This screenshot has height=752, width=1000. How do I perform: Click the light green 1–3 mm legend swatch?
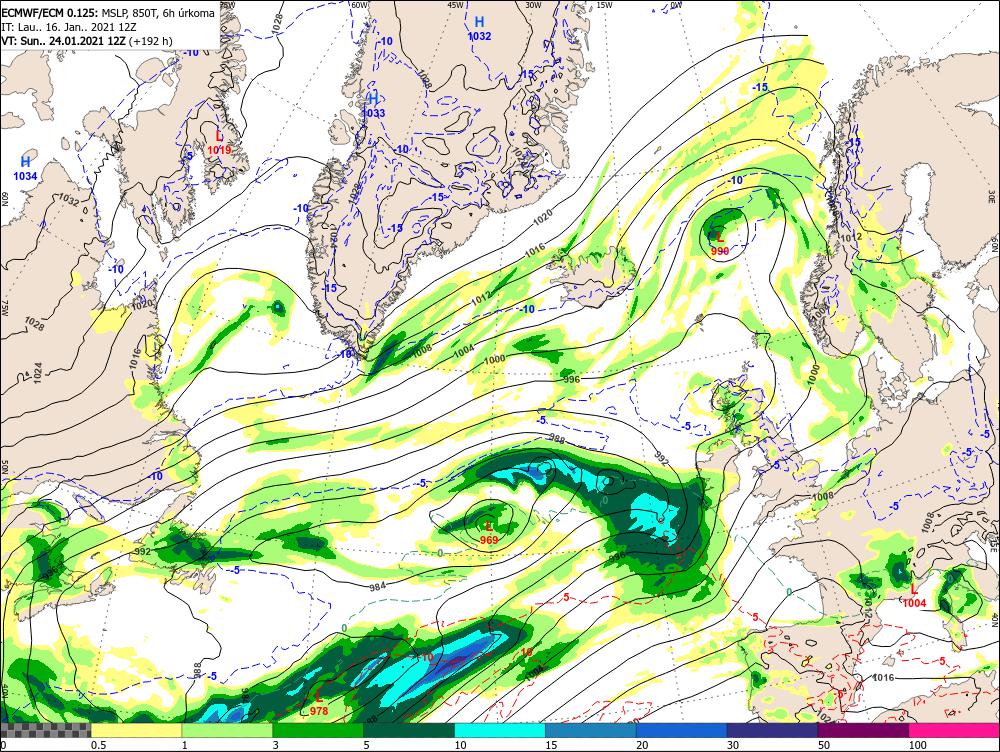click(x=227, y=730)
